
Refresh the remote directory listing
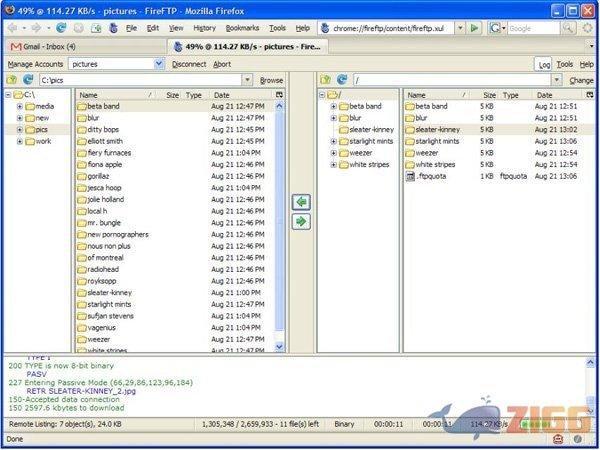point(342,80)
